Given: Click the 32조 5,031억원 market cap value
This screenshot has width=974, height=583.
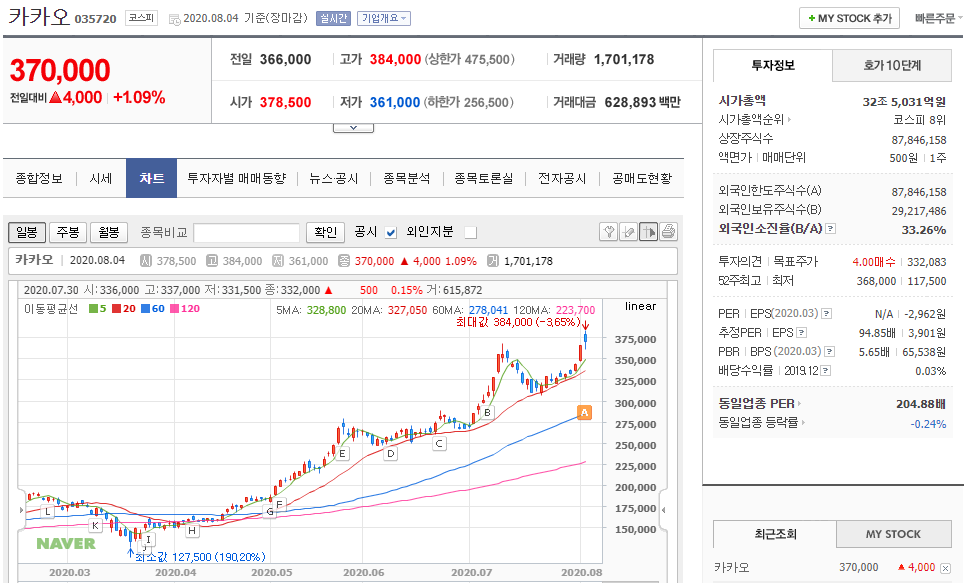Looking at the screenshot, I should pos(904,102).
